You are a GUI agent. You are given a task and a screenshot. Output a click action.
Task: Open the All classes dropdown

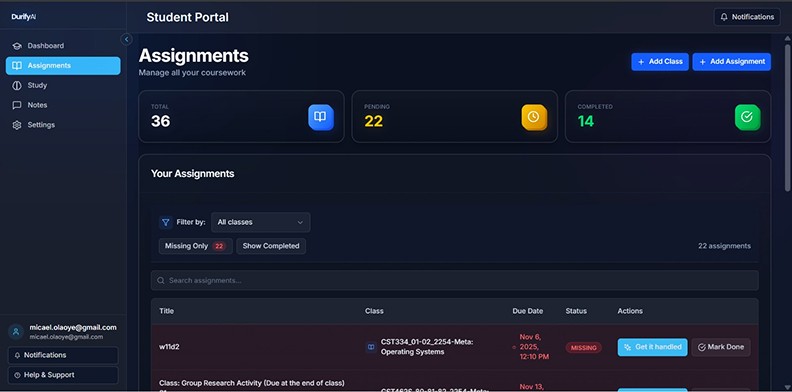[x=261, y=222]
